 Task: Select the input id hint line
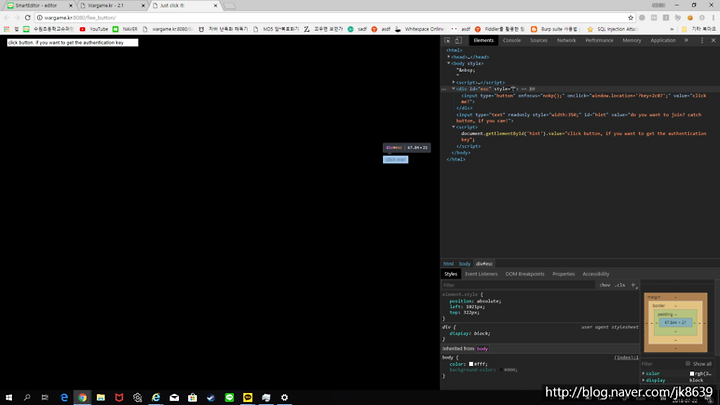tap(579, 118)
